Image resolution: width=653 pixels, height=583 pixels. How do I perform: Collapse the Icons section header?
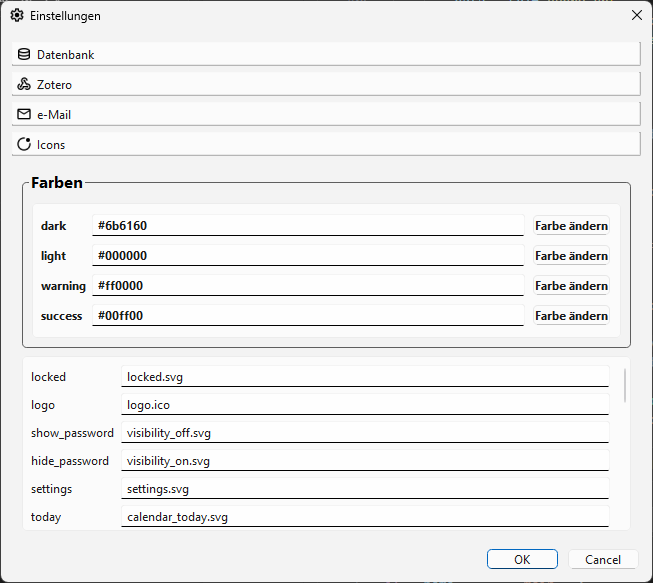(x=325, y=144)
